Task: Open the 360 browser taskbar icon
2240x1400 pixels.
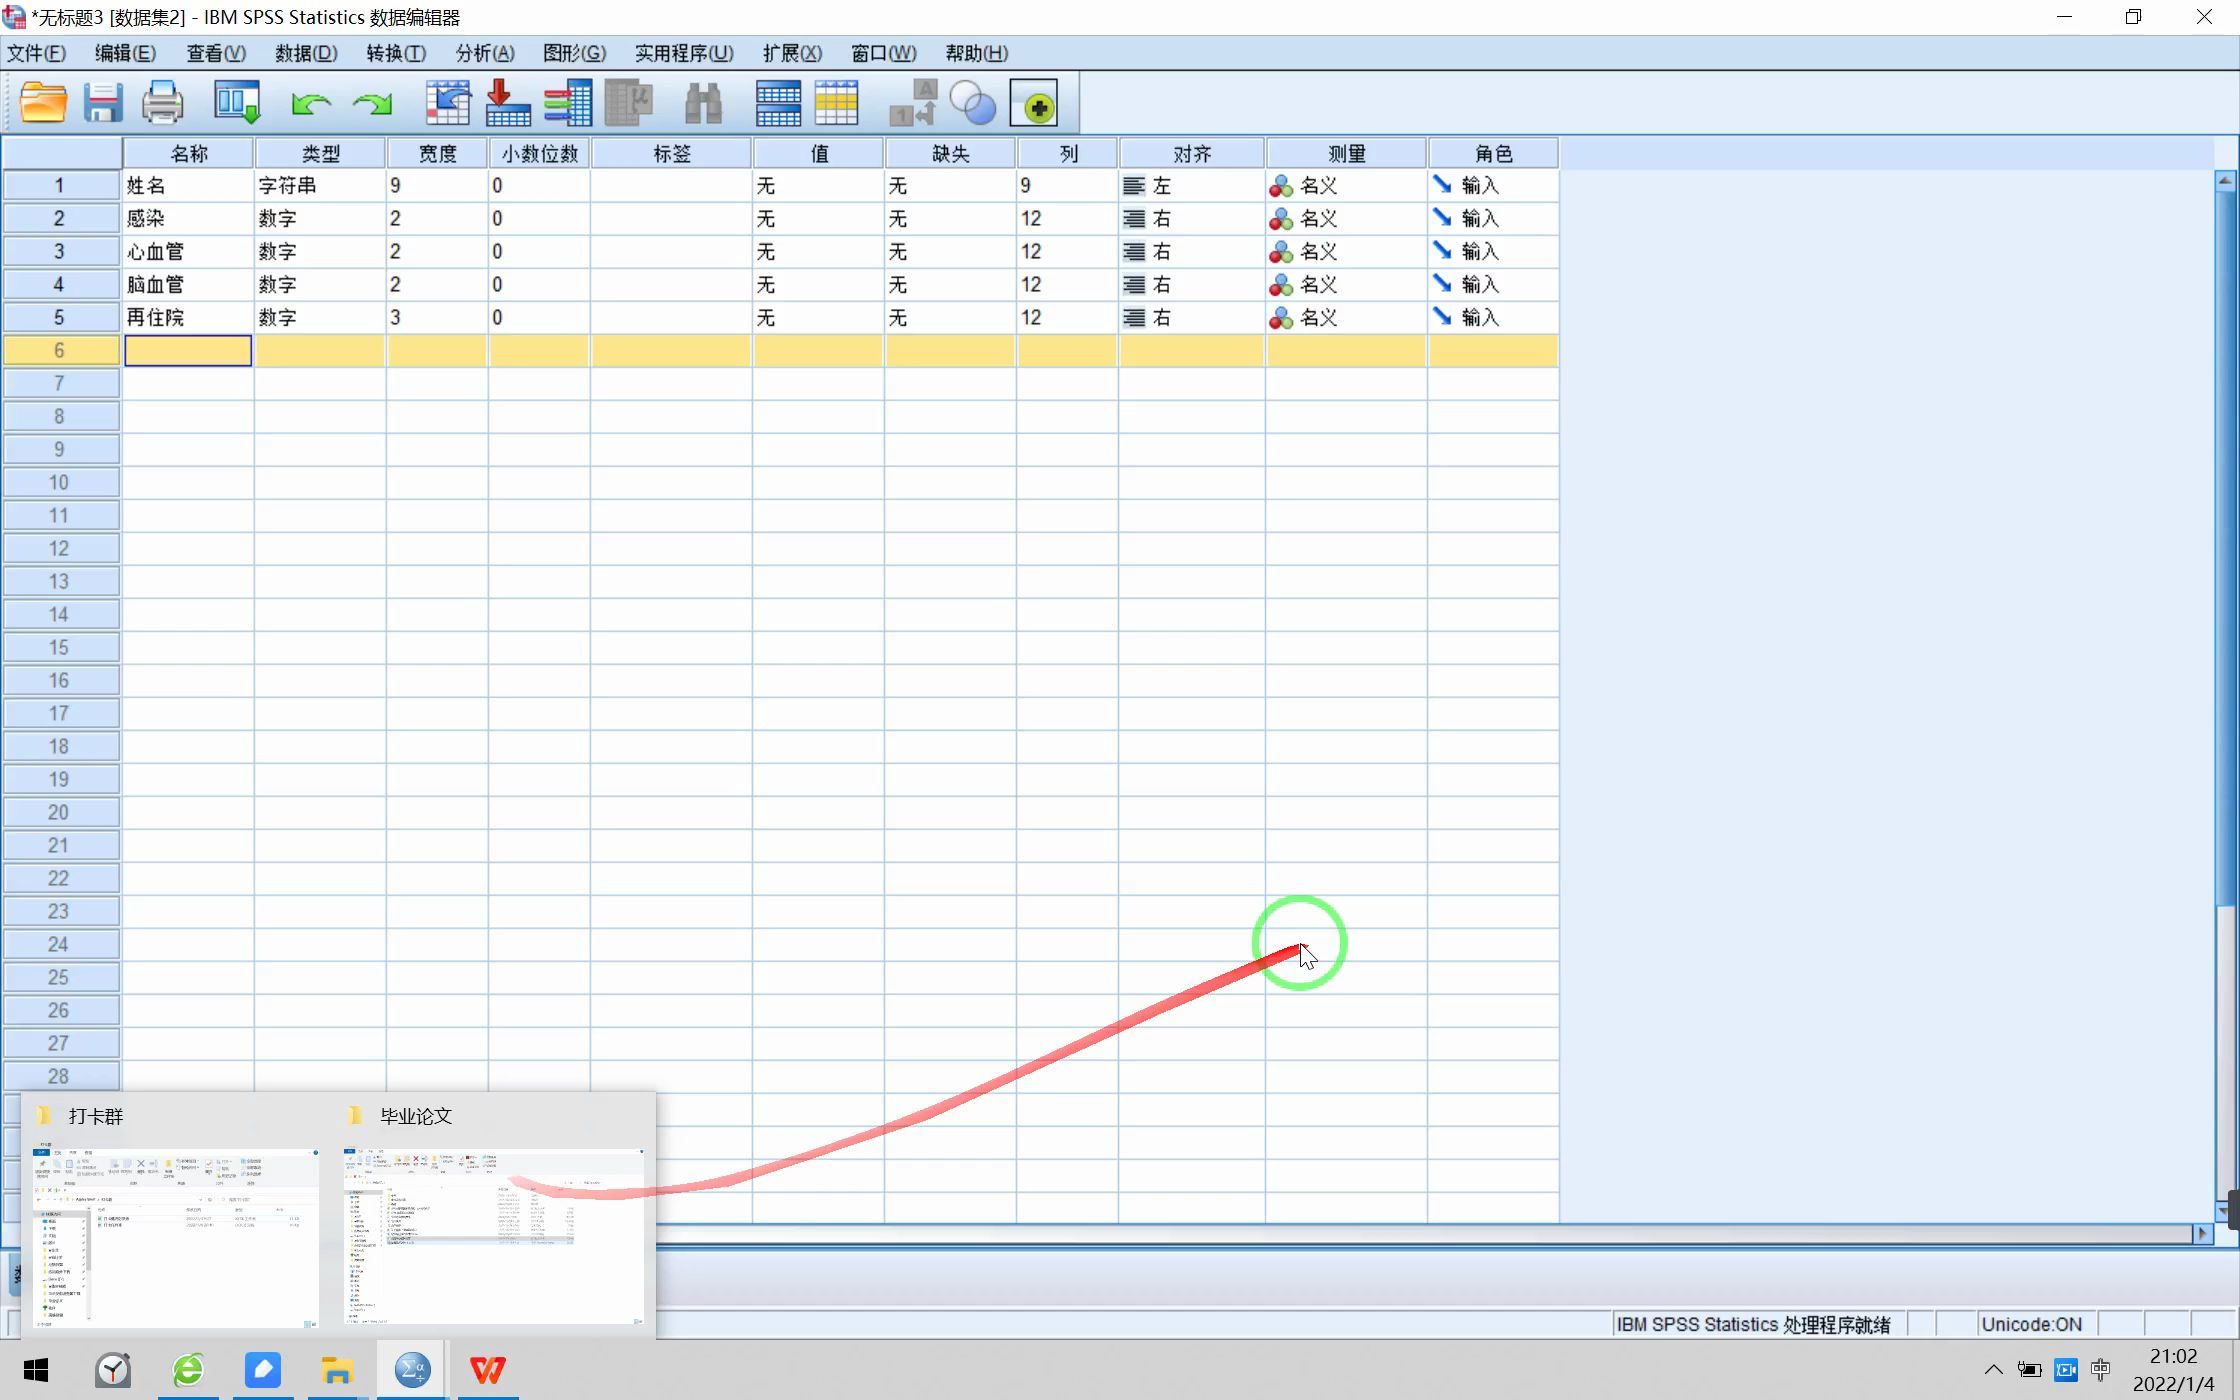Action: pos(187,1370)
